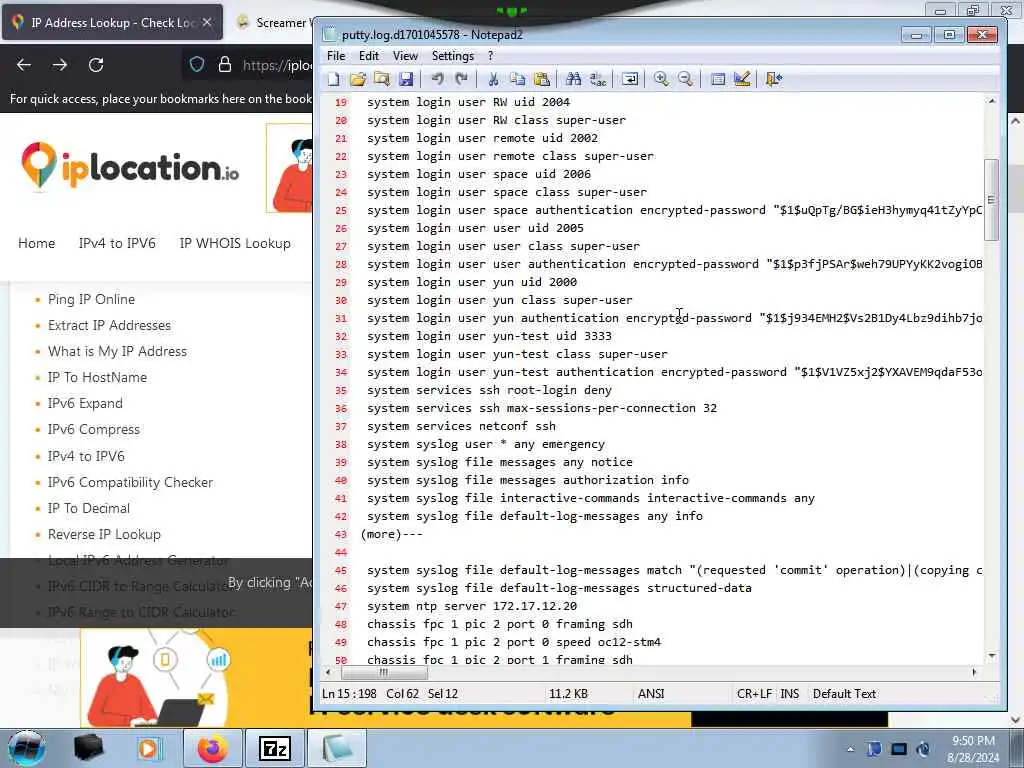Screen dimensions: 1024x768
Task: Save the file with floppy icon
Action: tap(406, 79)
